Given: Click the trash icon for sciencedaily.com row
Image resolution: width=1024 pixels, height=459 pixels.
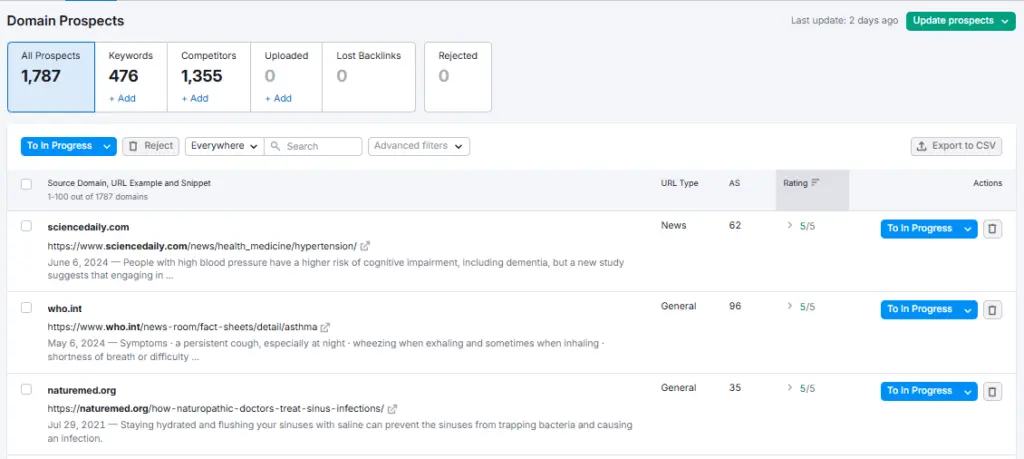Looking at the screenshot, I should coord(992,229).
